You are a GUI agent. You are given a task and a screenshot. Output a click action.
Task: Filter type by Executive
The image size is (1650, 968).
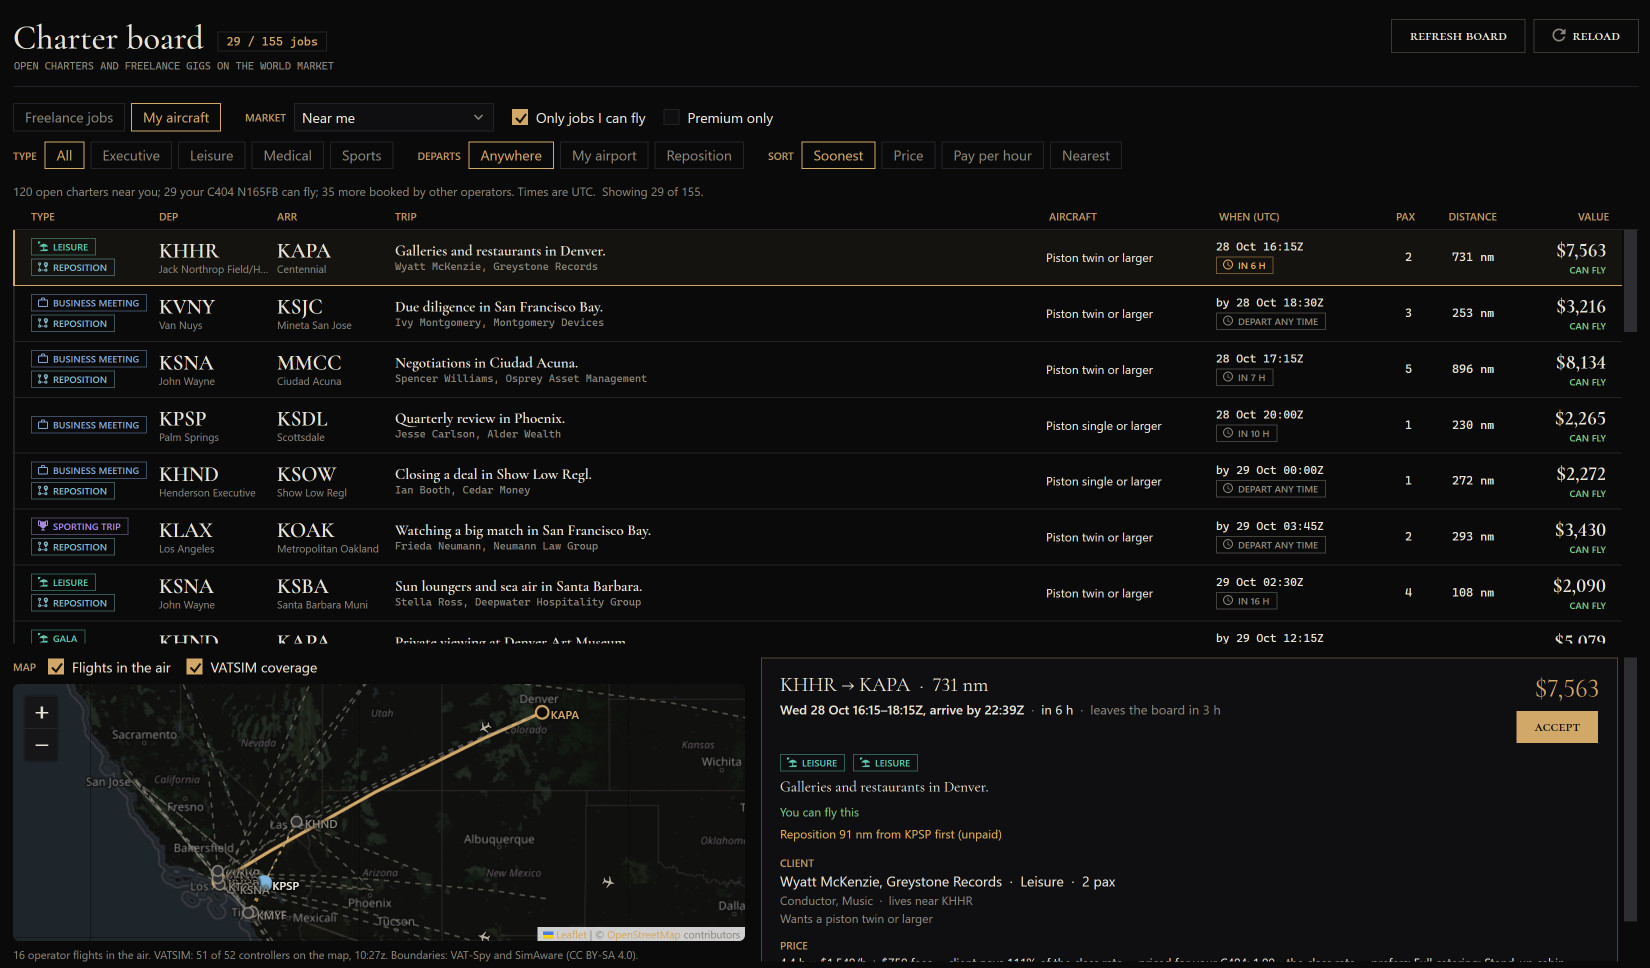click(x=131, y=156)
